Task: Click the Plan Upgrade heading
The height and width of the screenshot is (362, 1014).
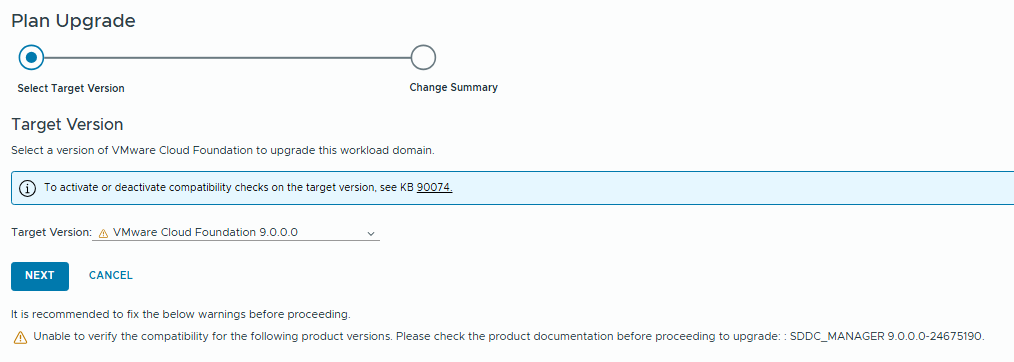Action: [x=74, y=21]
